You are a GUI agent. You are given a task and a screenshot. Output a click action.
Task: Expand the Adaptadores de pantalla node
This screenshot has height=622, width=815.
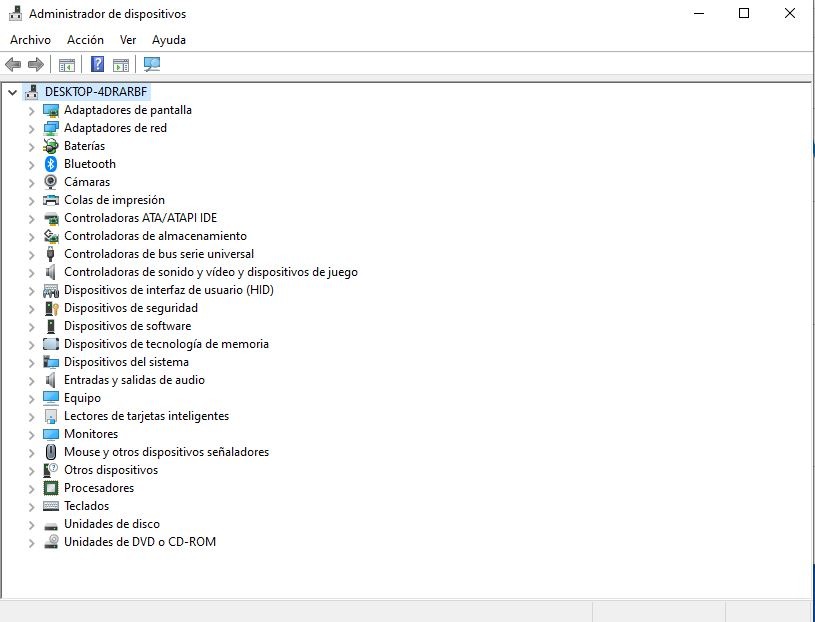click(31, 111)
